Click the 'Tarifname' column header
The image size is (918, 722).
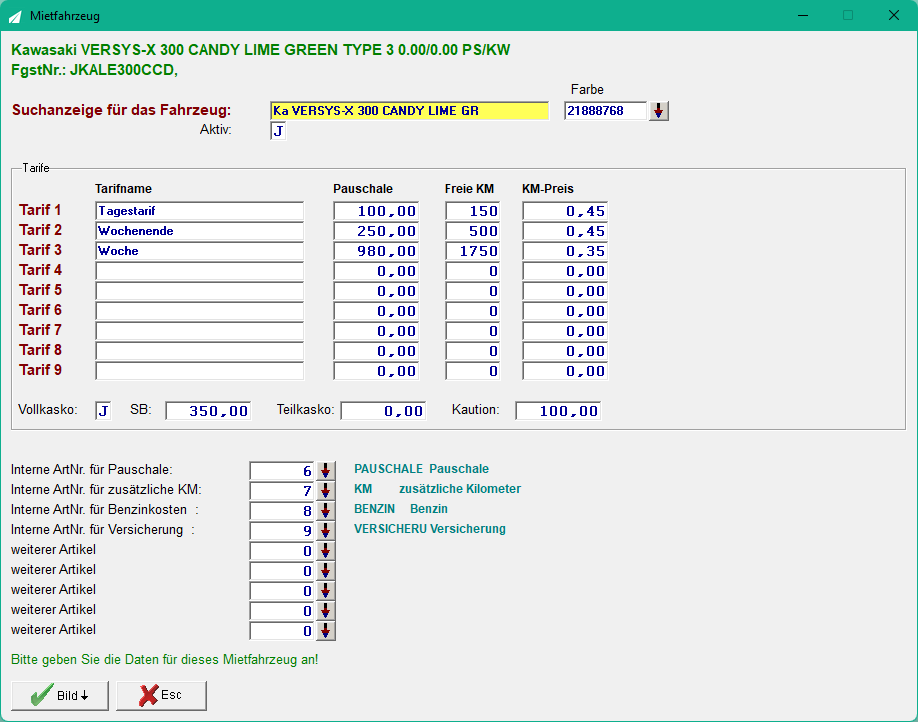(124, 189)
